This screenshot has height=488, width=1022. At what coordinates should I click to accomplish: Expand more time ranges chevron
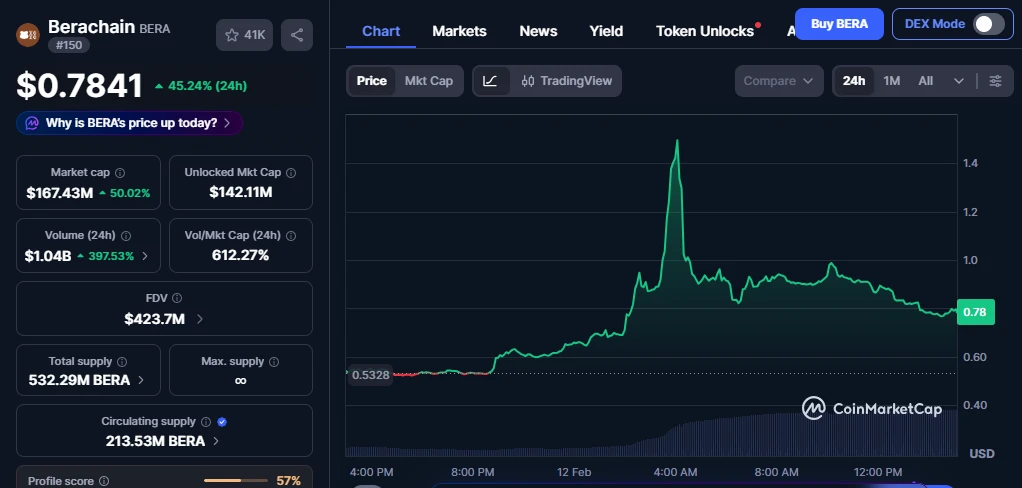[959, 81]
